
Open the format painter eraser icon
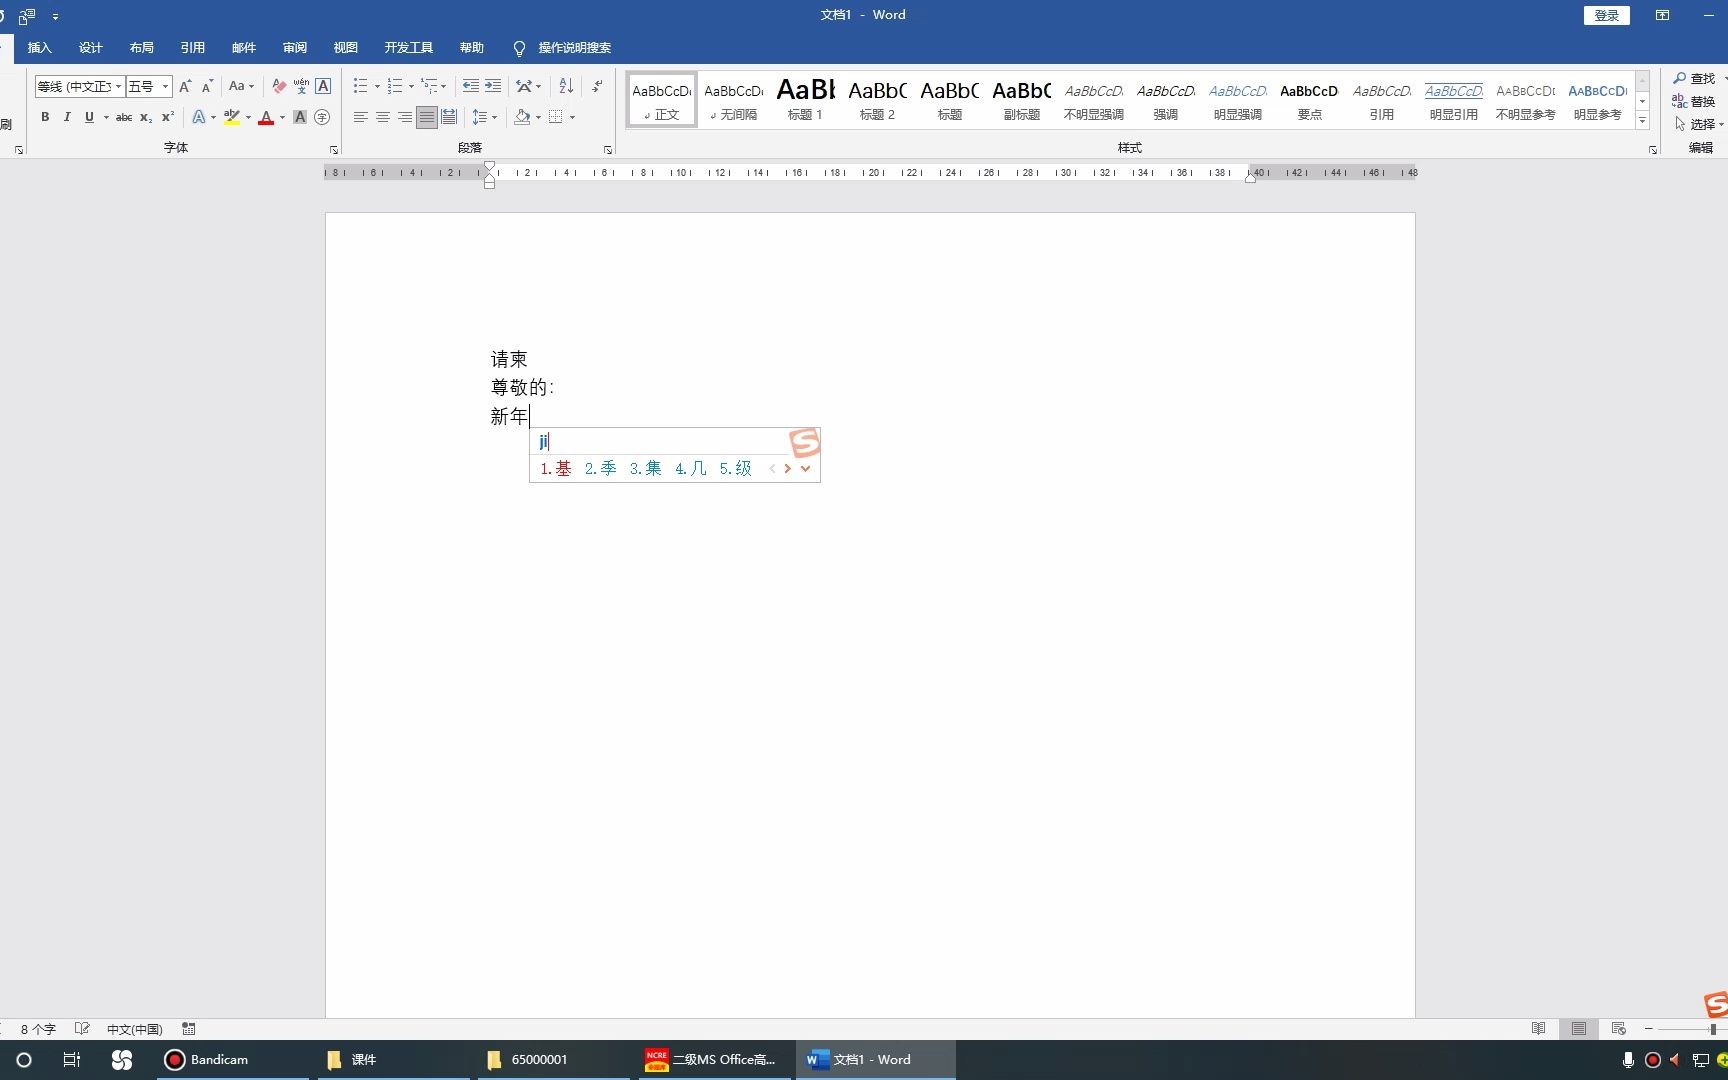tap(280, 86)
